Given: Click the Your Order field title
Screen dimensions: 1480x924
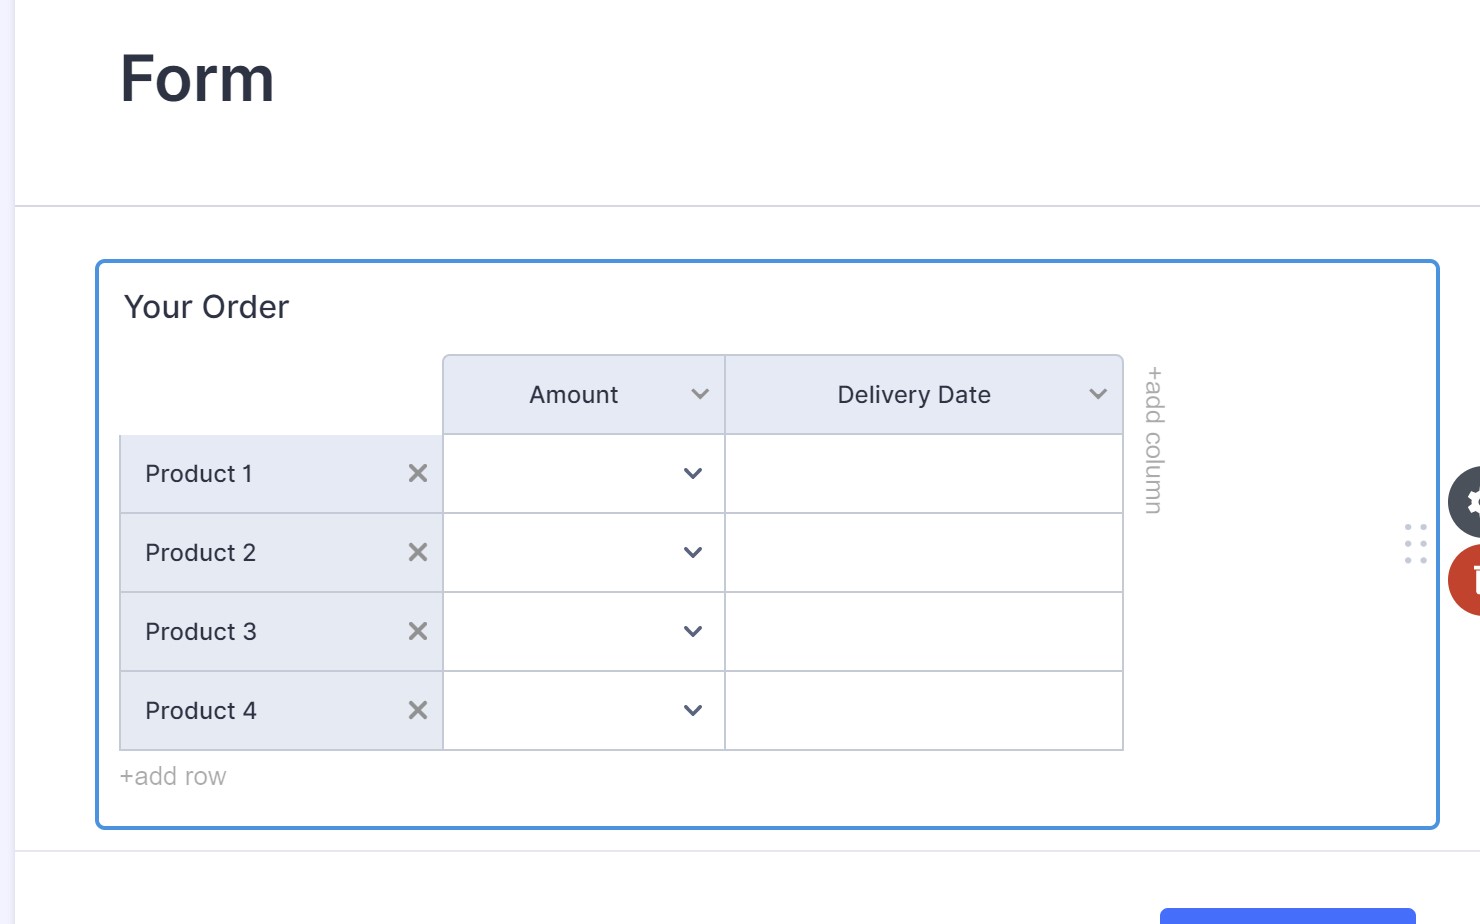Looking at the screenshot, I should pos(206,307).
